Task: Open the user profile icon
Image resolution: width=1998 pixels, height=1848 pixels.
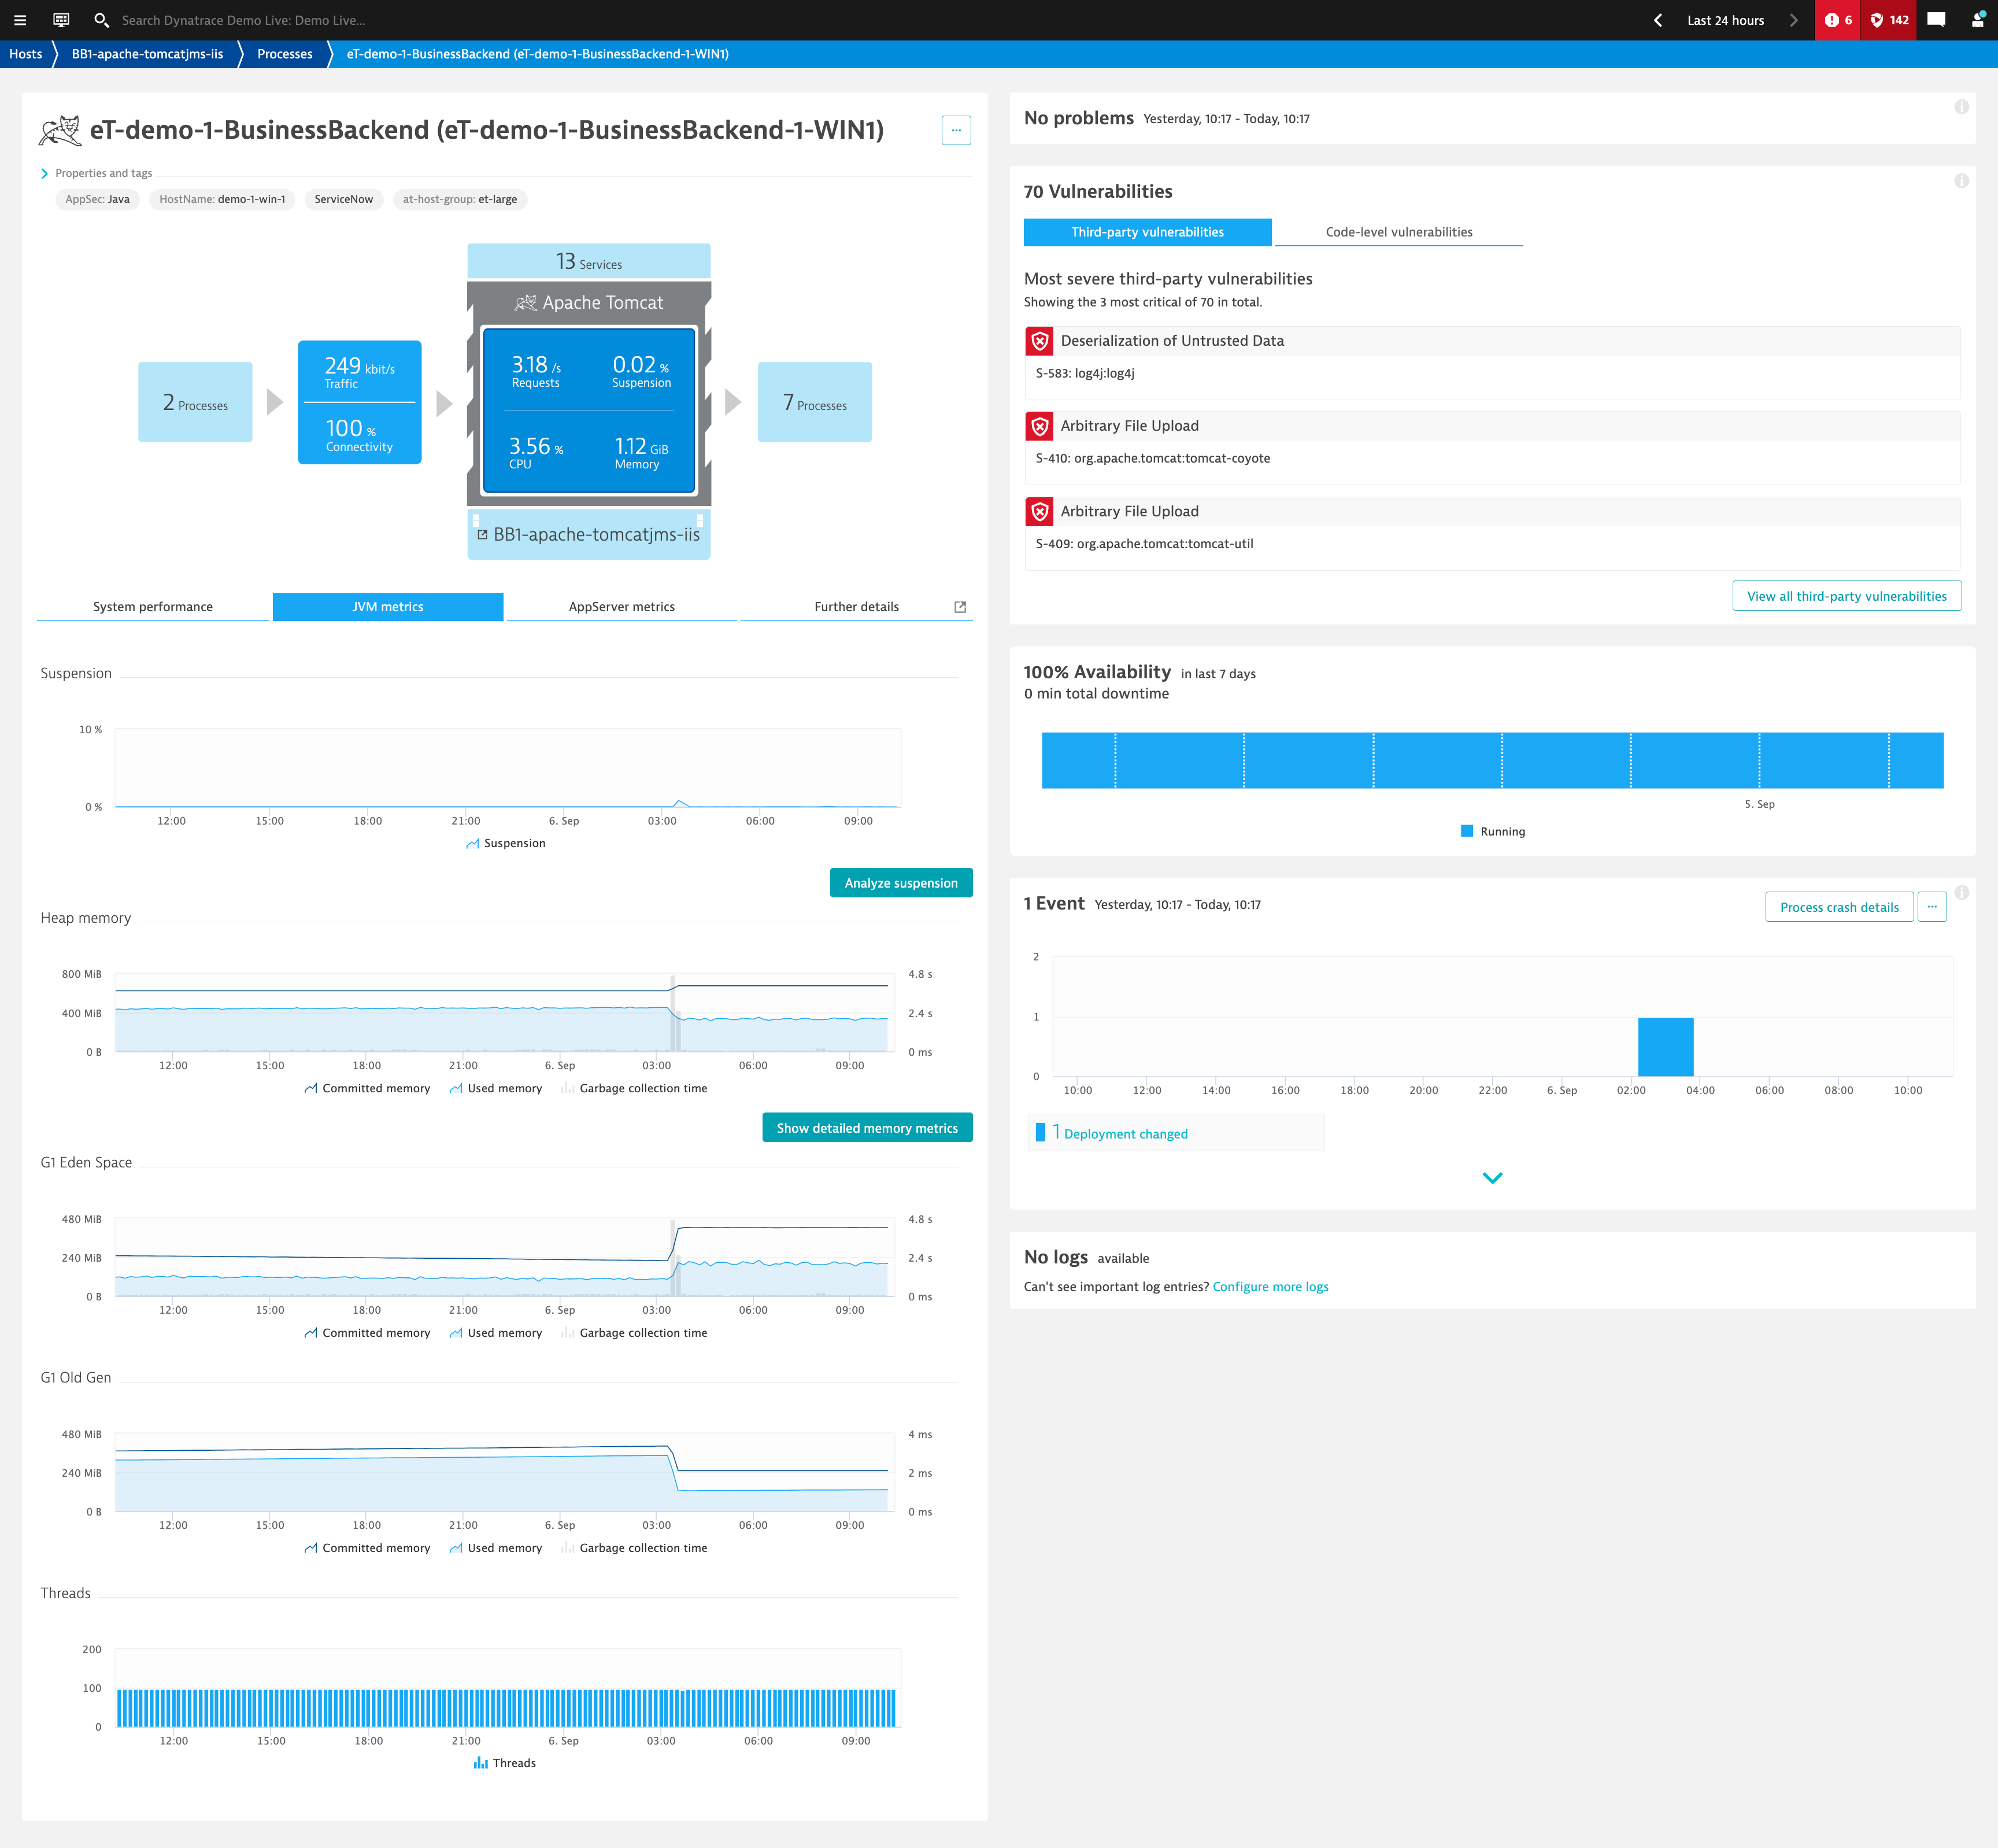Action: (x=1977, y=20)
